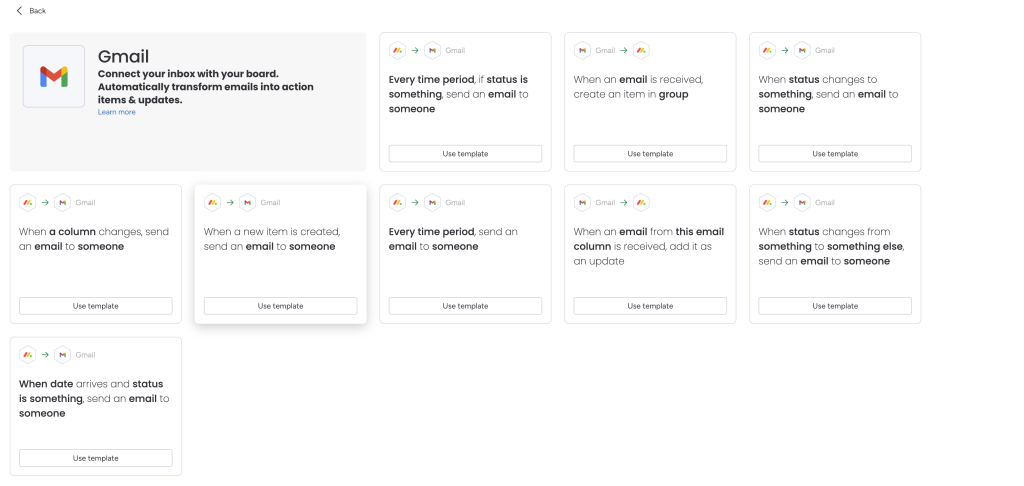
Task: Use template for status changes to something
Action: click(835, 154)
